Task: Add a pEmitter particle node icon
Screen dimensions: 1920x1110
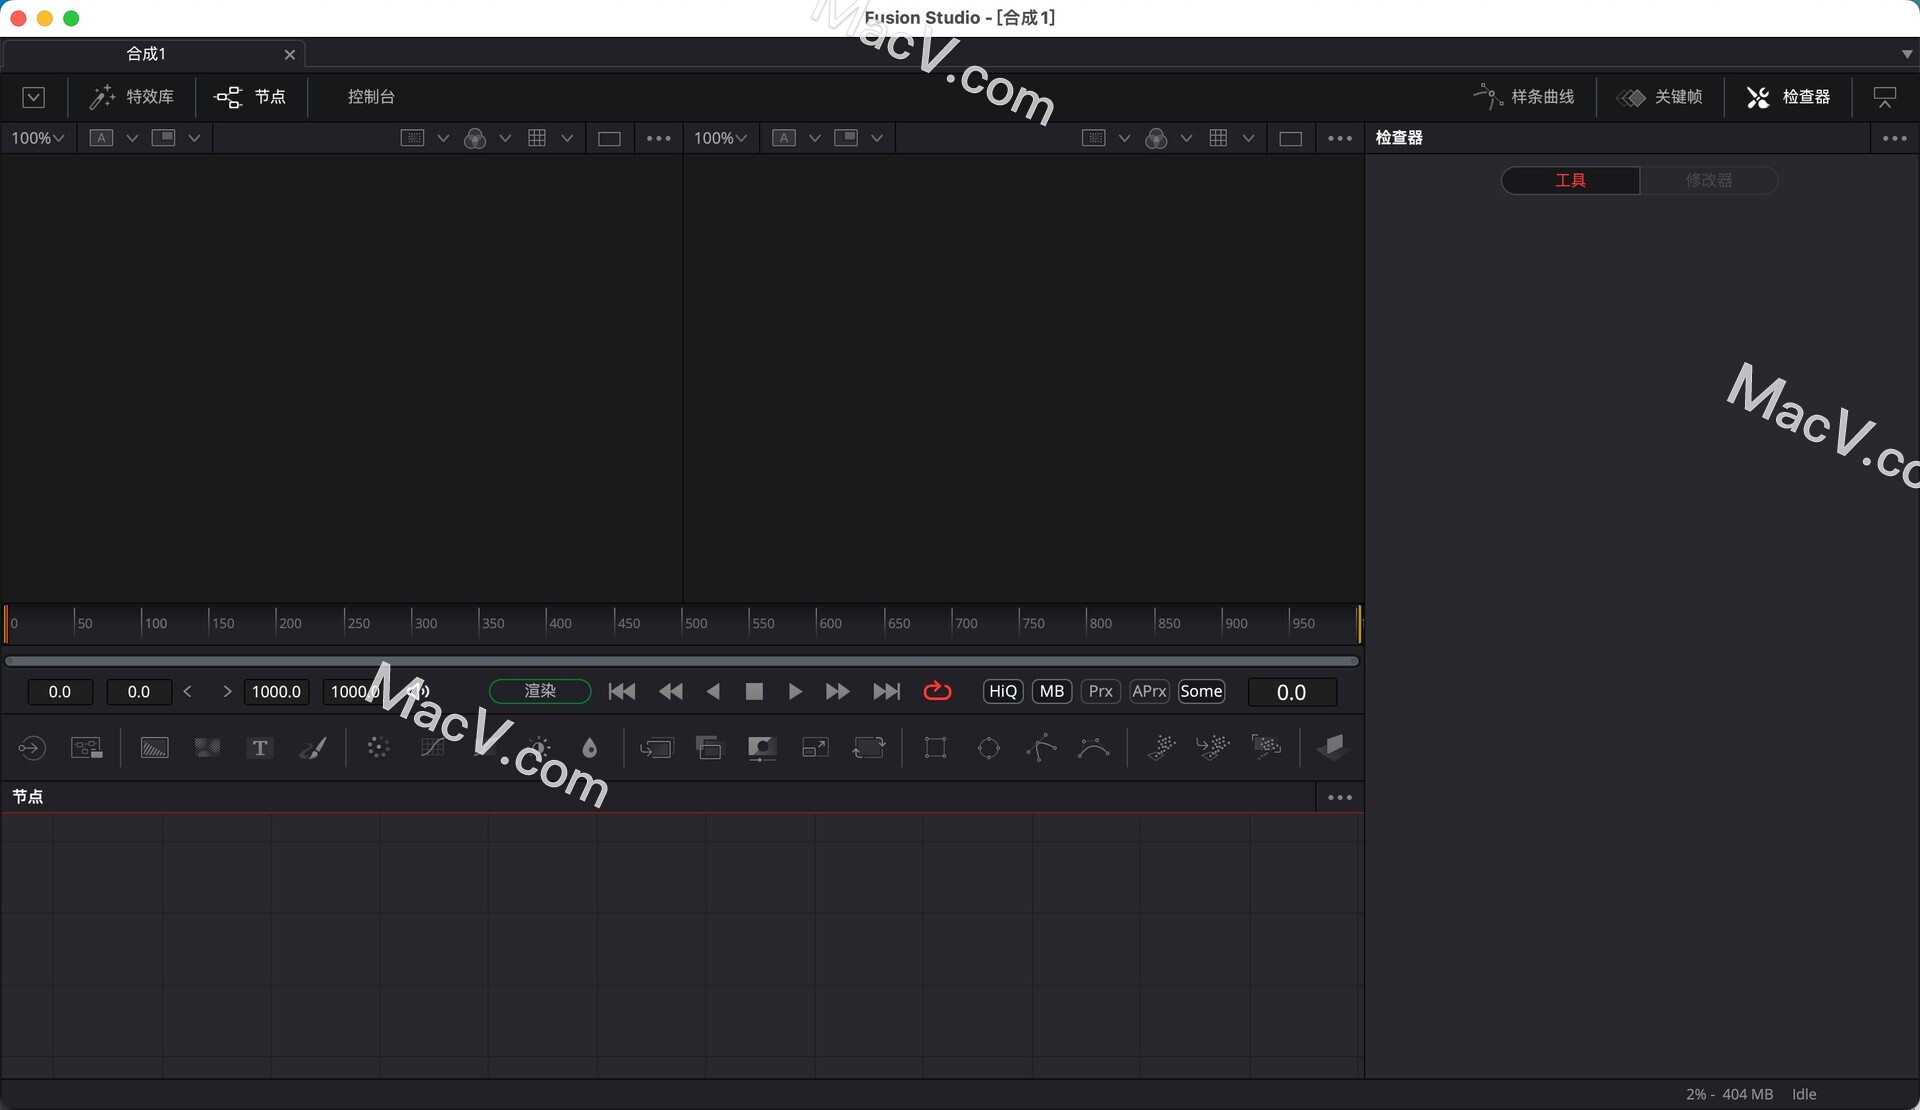Action: tap(1161, 748)
